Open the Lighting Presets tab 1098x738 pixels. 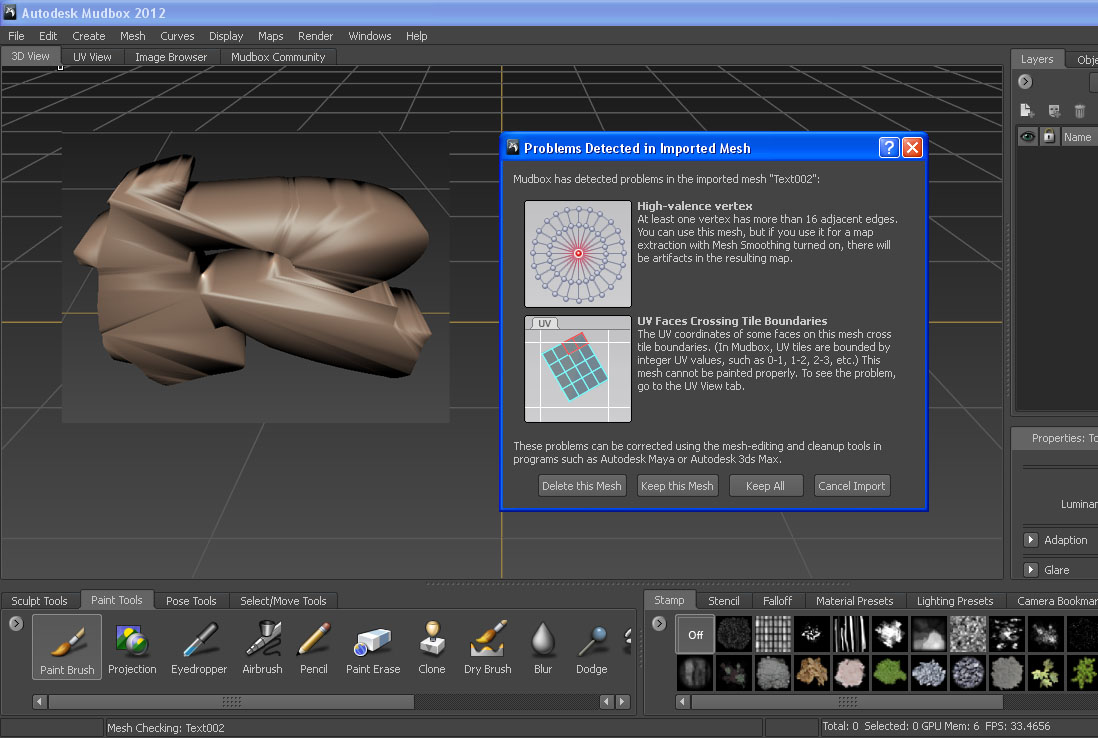click(x=955, y=601)
